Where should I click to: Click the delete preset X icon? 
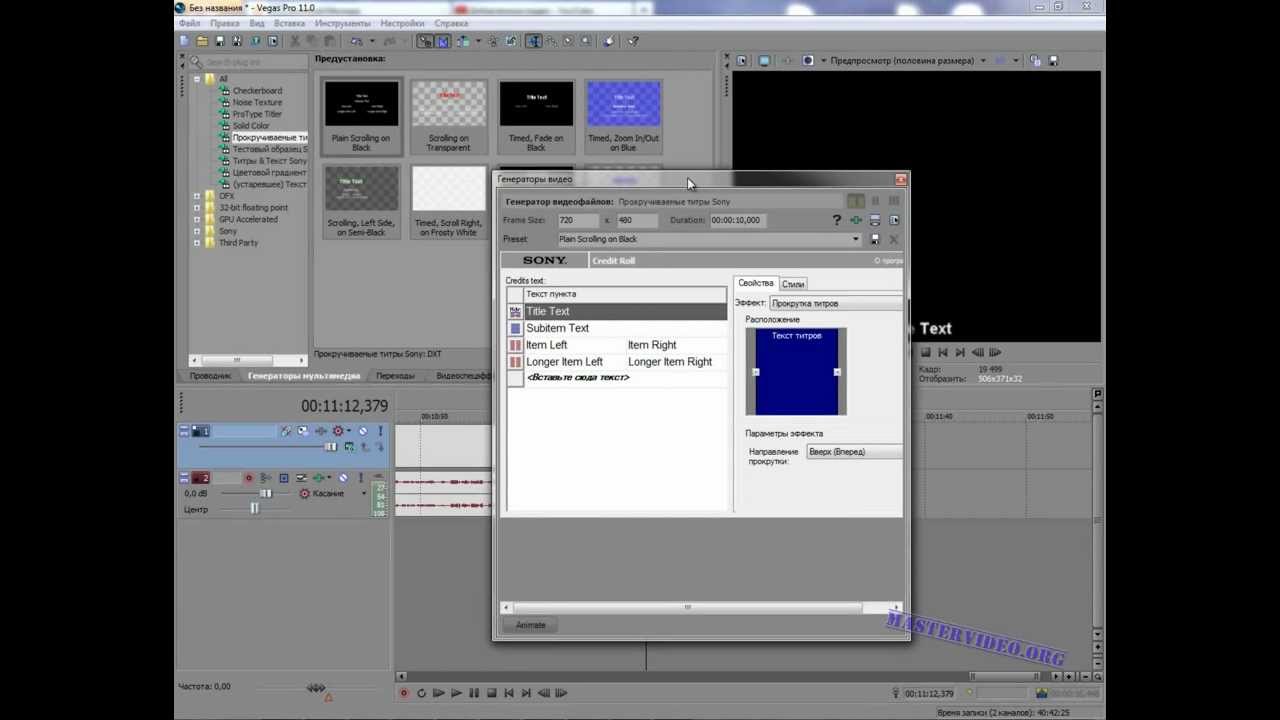point(893,240)
